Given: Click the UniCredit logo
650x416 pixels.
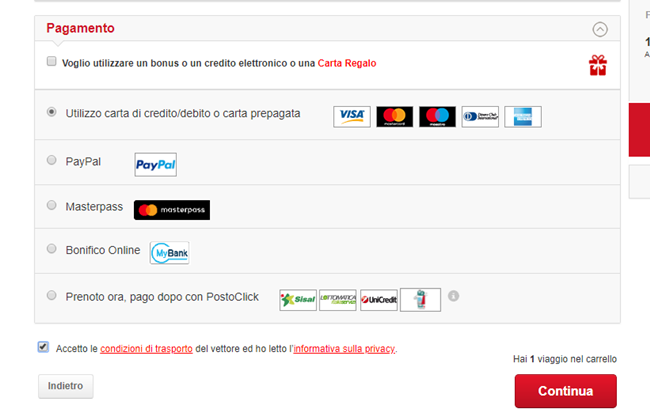Looking at the screenshot, I should tap(379, 300).
